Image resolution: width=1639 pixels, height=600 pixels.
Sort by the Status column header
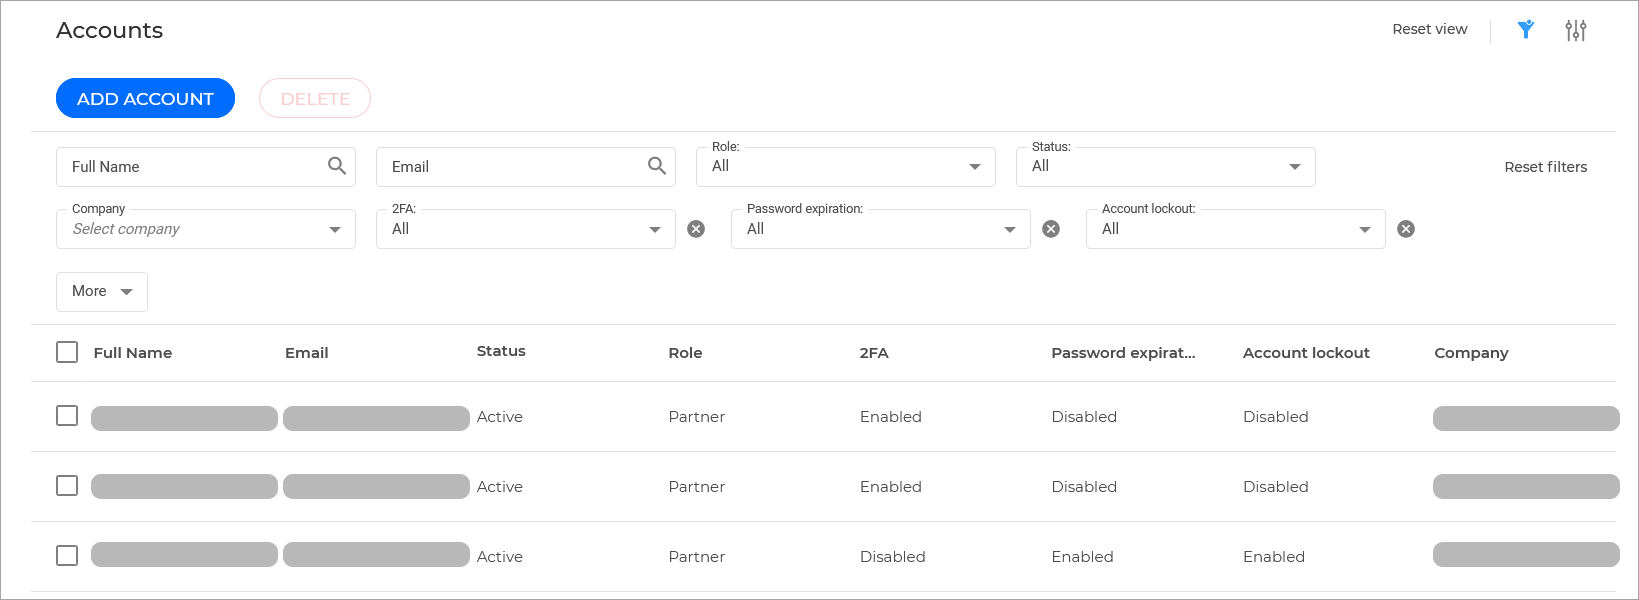point(501,351)
